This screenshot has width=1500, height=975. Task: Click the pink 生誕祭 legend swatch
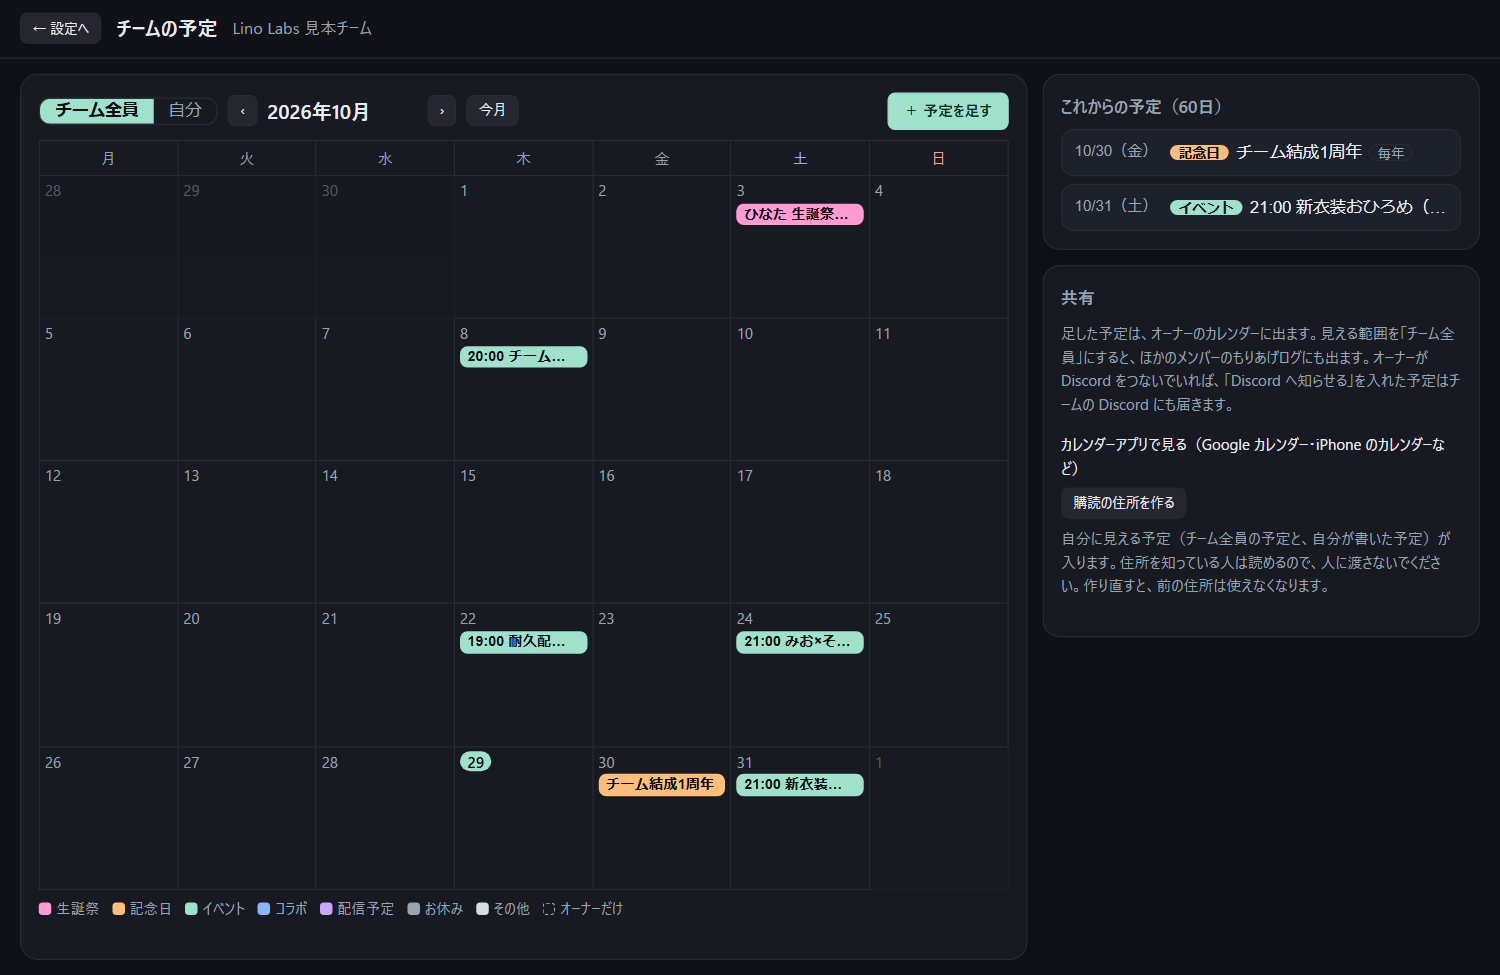click(x=45, y=909)
